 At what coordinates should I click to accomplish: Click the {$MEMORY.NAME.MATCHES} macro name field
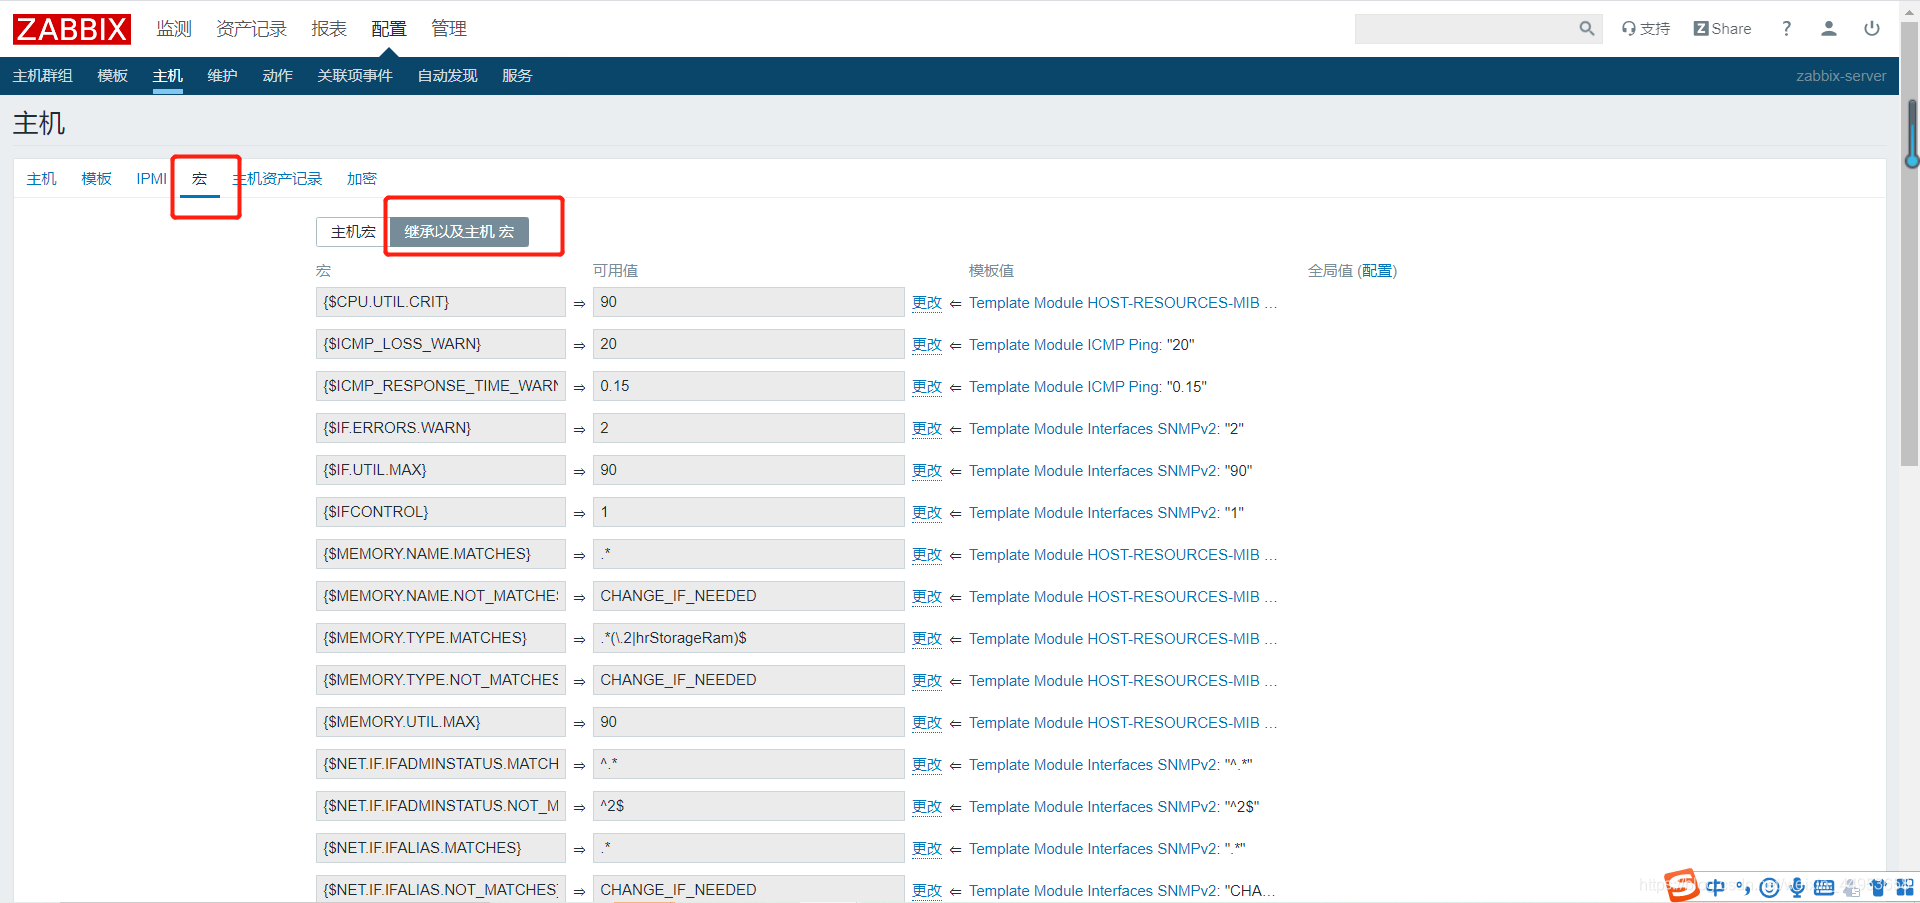click(x=441, y=554)
